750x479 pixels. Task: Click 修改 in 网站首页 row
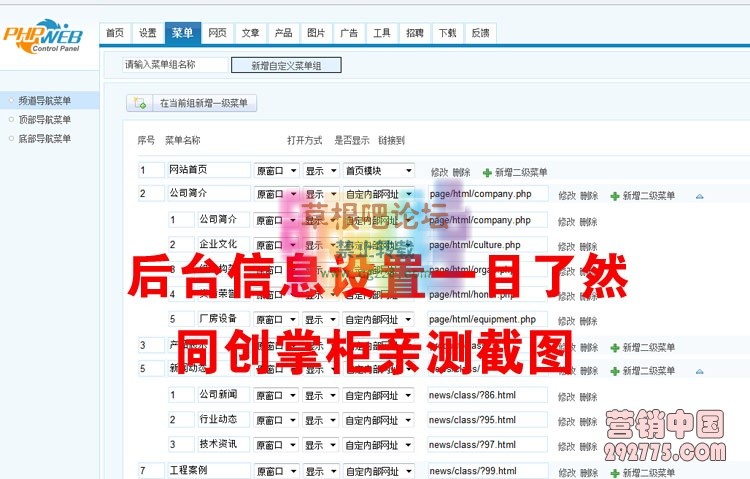click(x=439, y=173)
